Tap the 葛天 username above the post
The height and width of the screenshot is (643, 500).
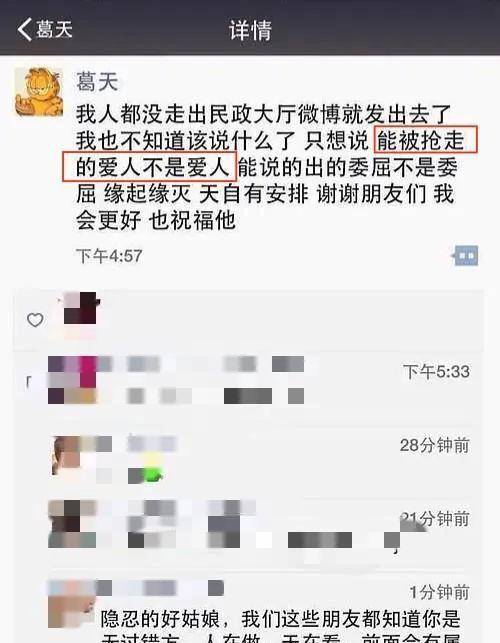click(x=97, y=81)
